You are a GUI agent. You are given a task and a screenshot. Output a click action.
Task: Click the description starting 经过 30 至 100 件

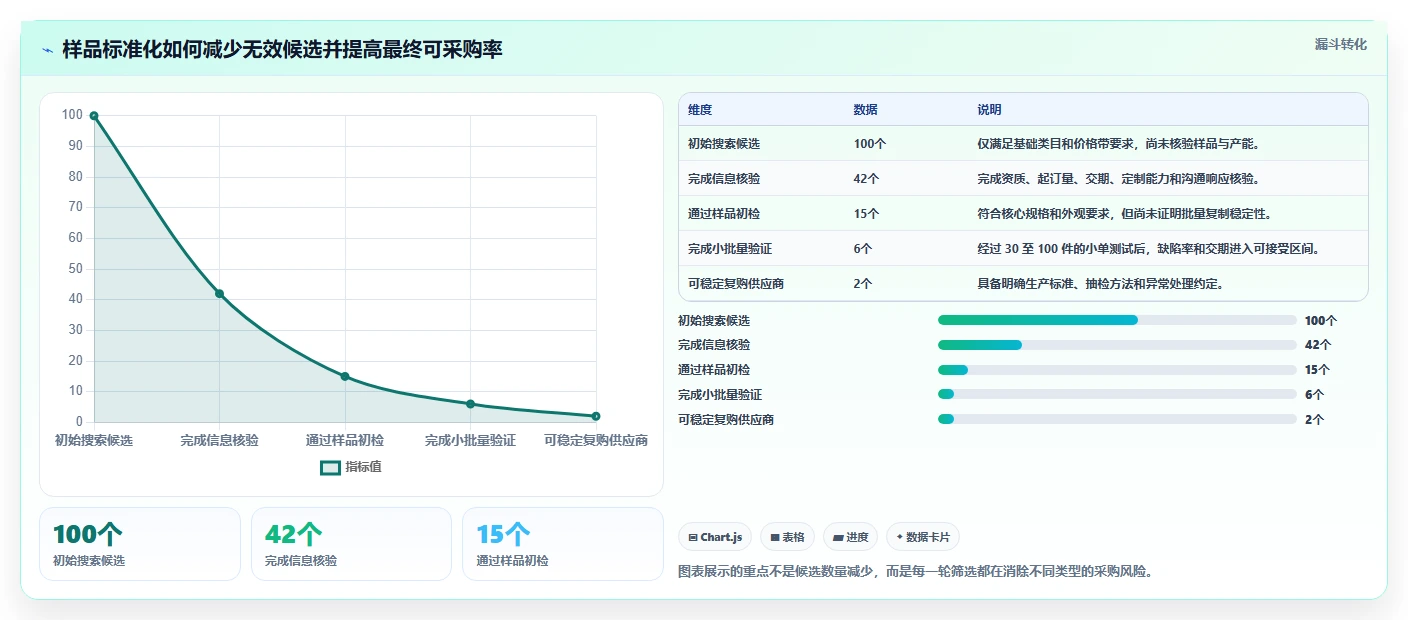[x=1150, y=249]
